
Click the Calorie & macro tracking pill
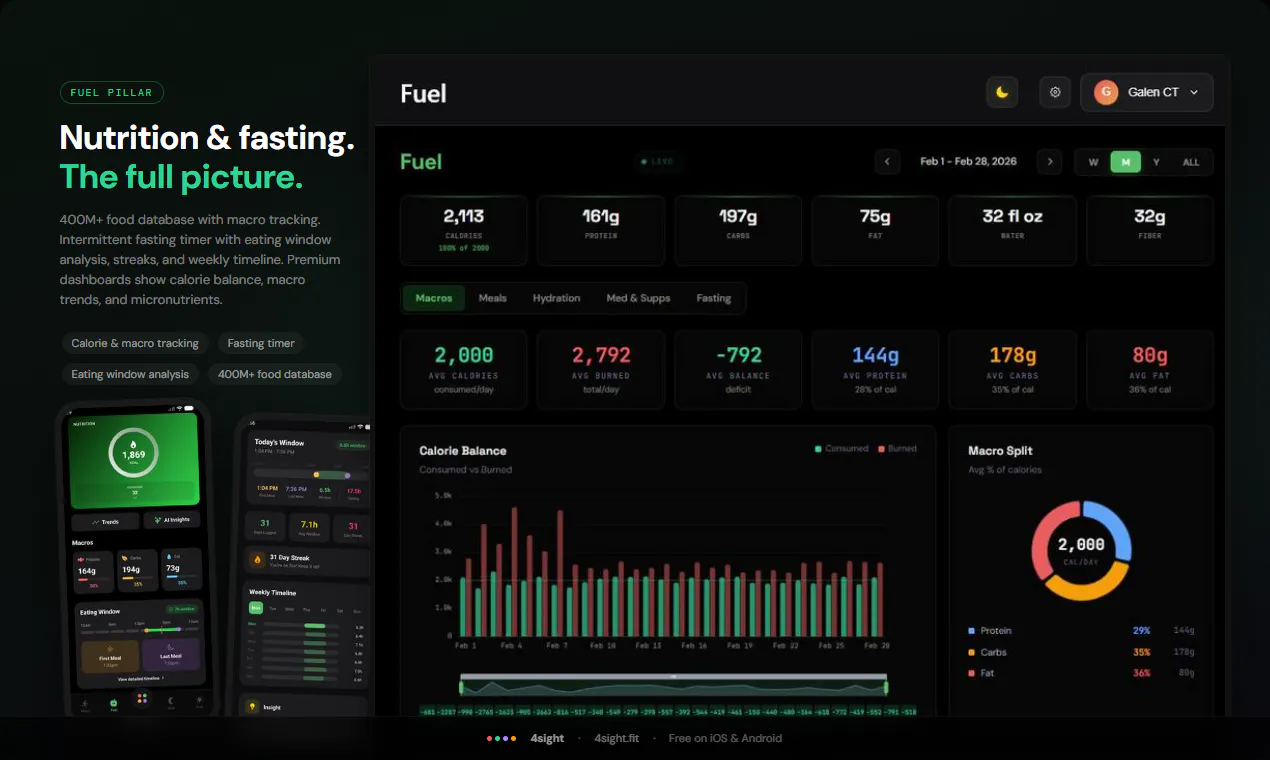click(x=135, y=343)
